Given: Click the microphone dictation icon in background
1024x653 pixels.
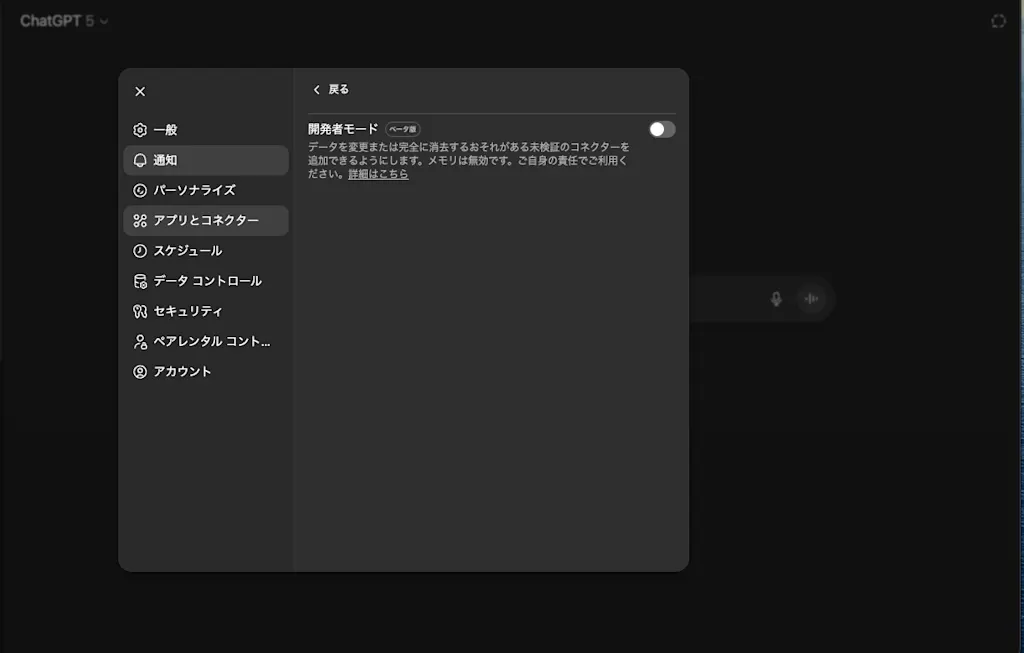Looking at the screenshot, I should point(776,298).
